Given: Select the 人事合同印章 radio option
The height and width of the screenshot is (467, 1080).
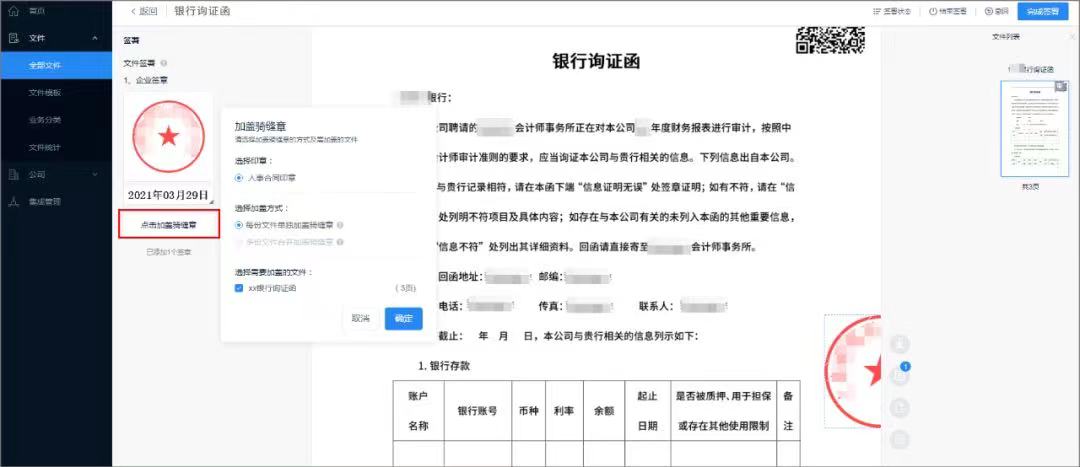Looking at the screenshot, I should coord(239,178).
